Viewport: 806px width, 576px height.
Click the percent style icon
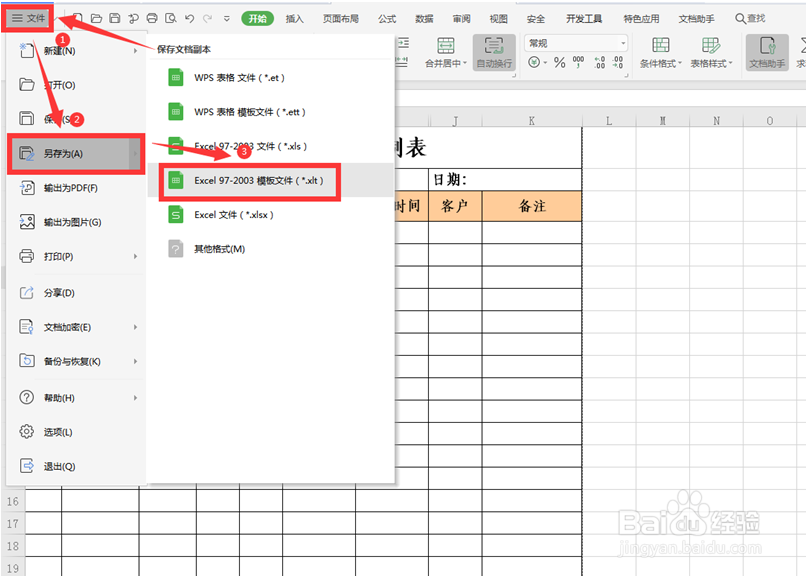tap(559, 63)
